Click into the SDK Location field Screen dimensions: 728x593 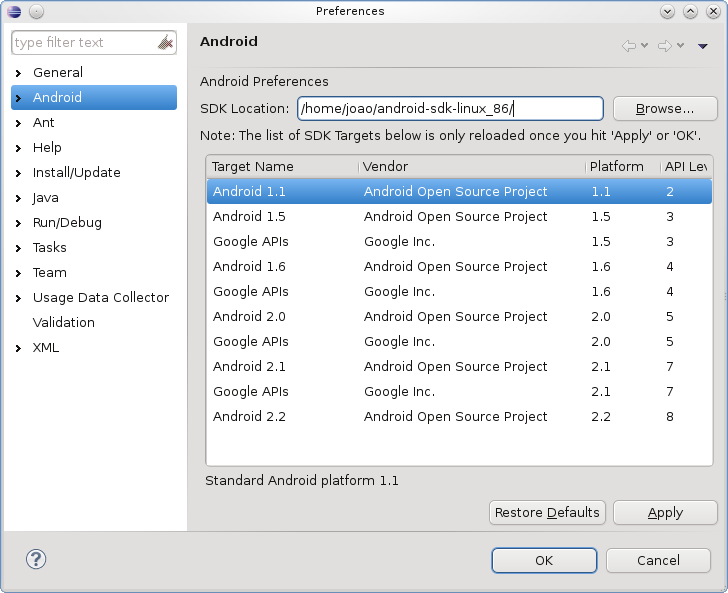450,108
